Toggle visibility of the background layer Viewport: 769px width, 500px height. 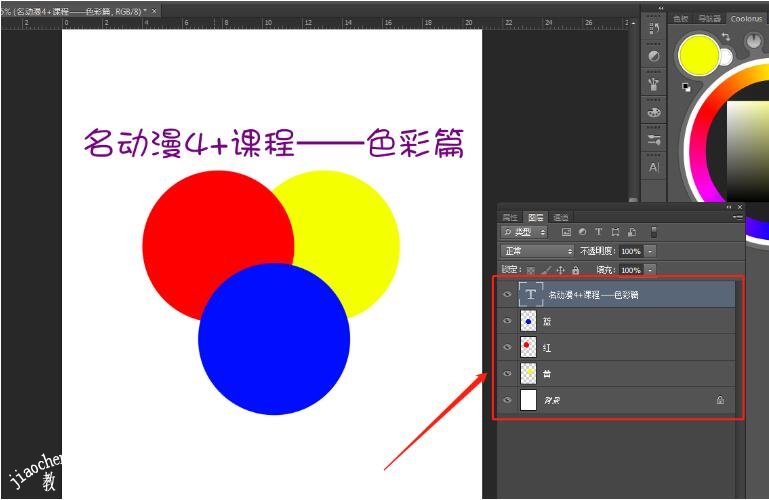tap(507, 400)
